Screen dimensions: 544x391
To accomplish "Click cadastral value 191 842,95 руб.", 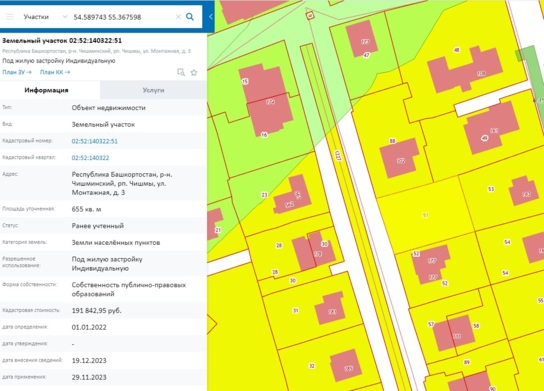I will pyautogui.click(x=96, y=311).
